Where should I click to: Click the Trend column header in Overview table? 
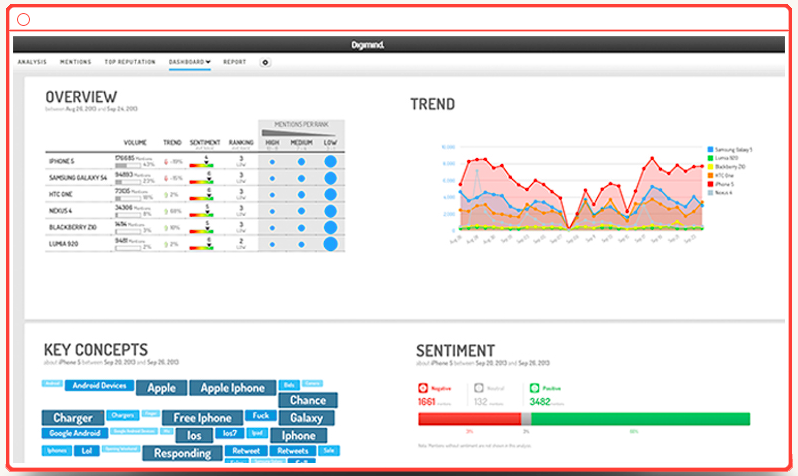click(x=173, y=143)
